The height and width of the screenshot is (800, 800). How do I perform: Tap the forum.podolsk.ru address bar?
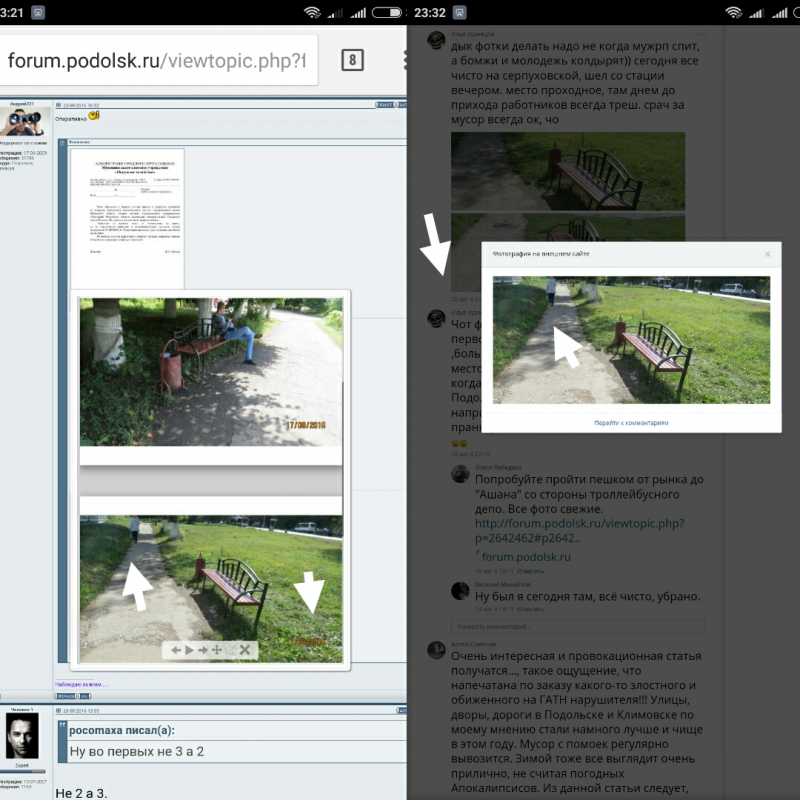(160, 60)
